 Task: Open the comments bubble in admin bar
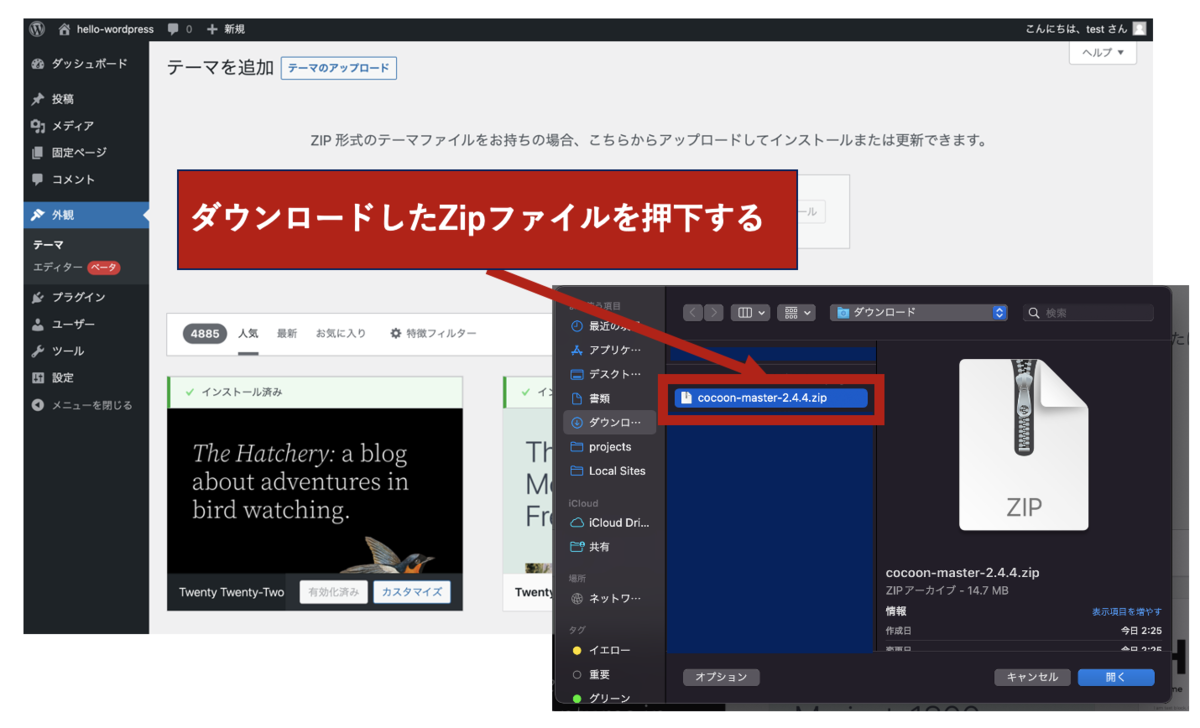[x=174, y=29]
